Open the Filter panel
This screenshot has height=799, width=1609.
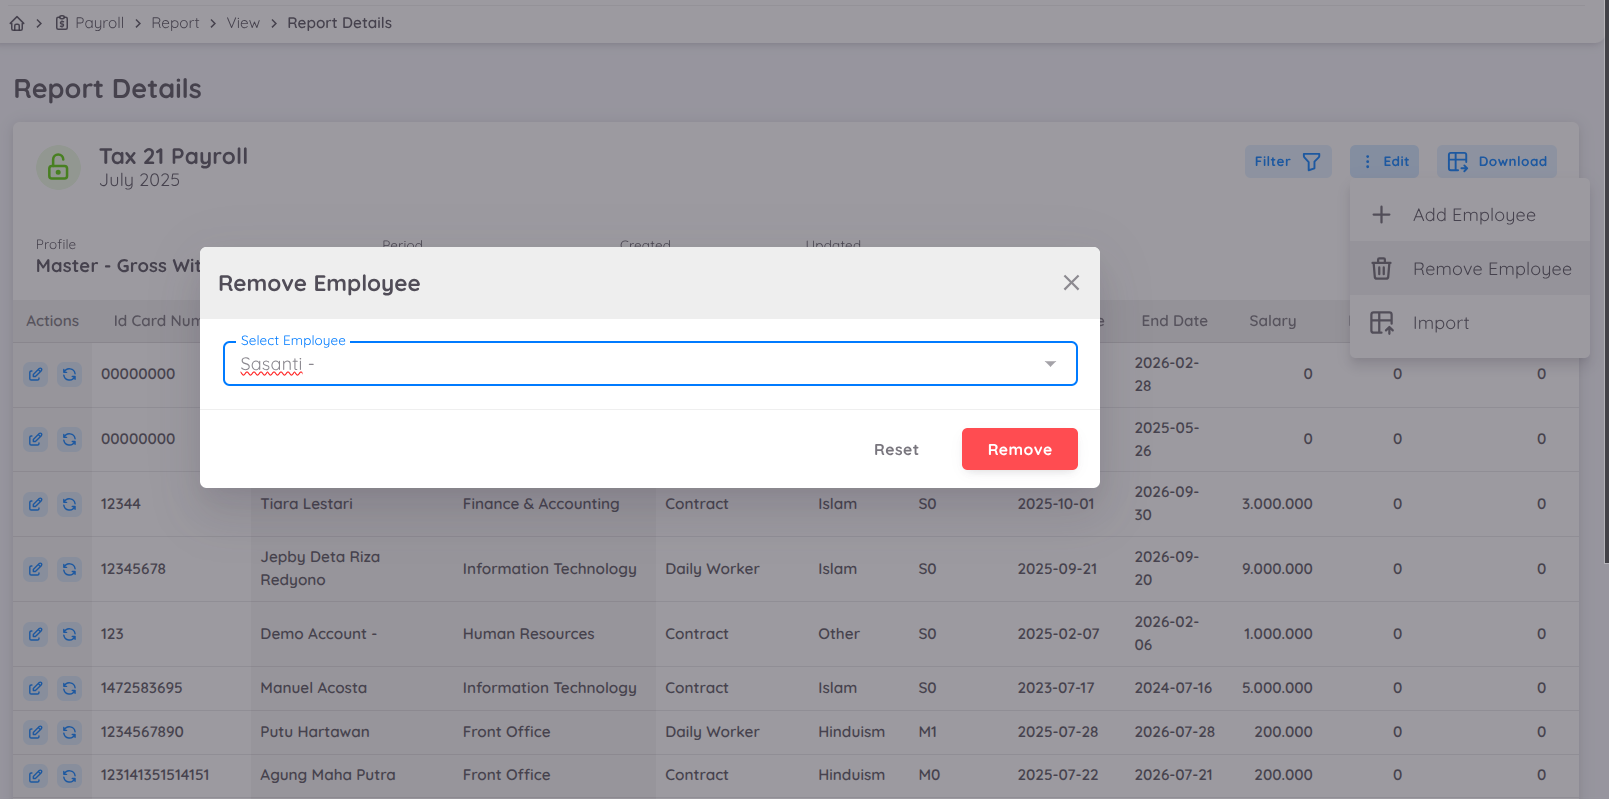1287,162
